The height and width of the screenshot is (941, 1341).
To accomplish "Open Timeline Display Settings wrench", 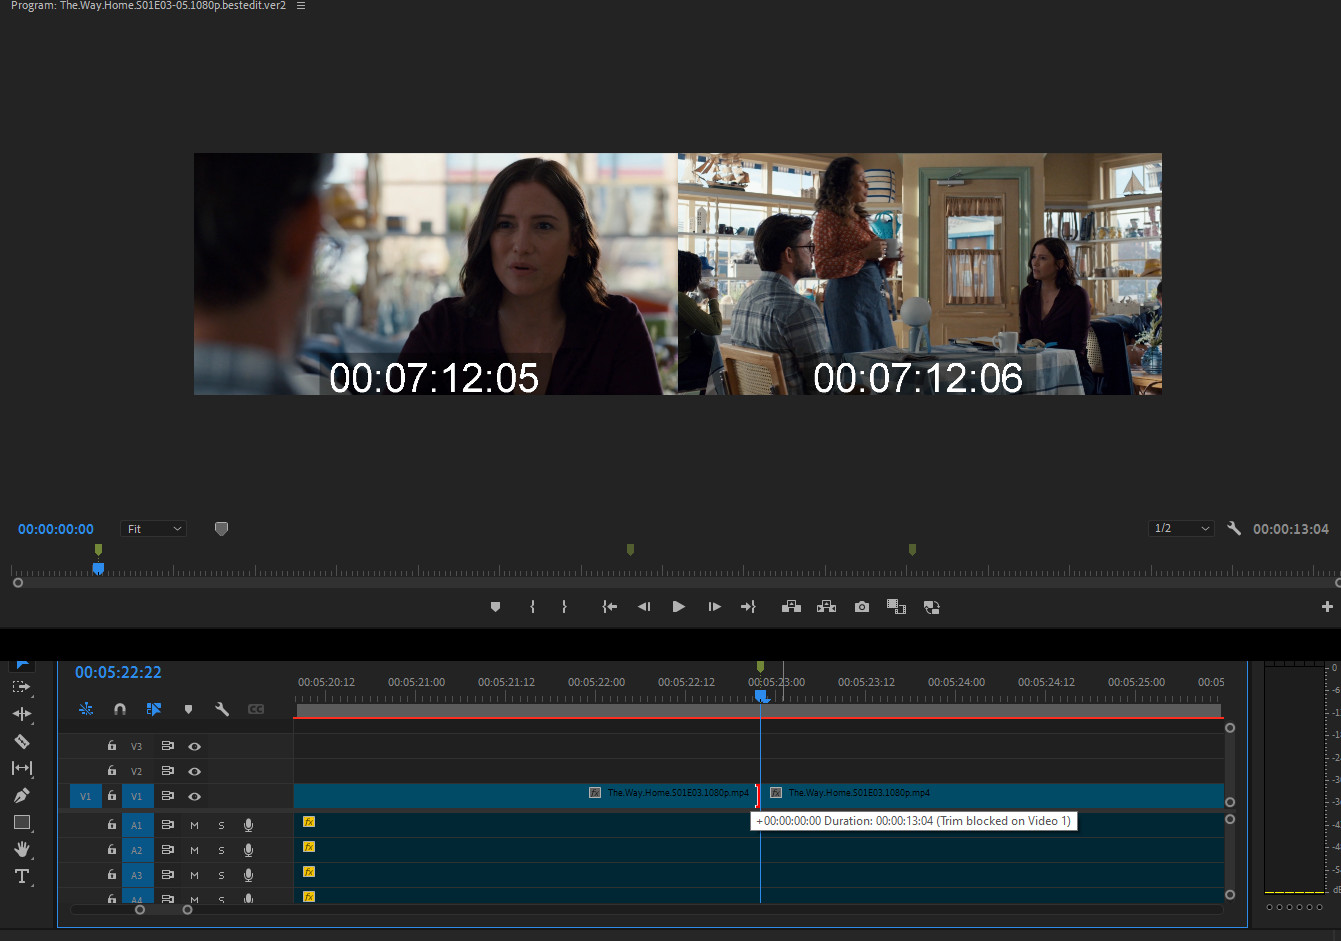I will point(222,709).
